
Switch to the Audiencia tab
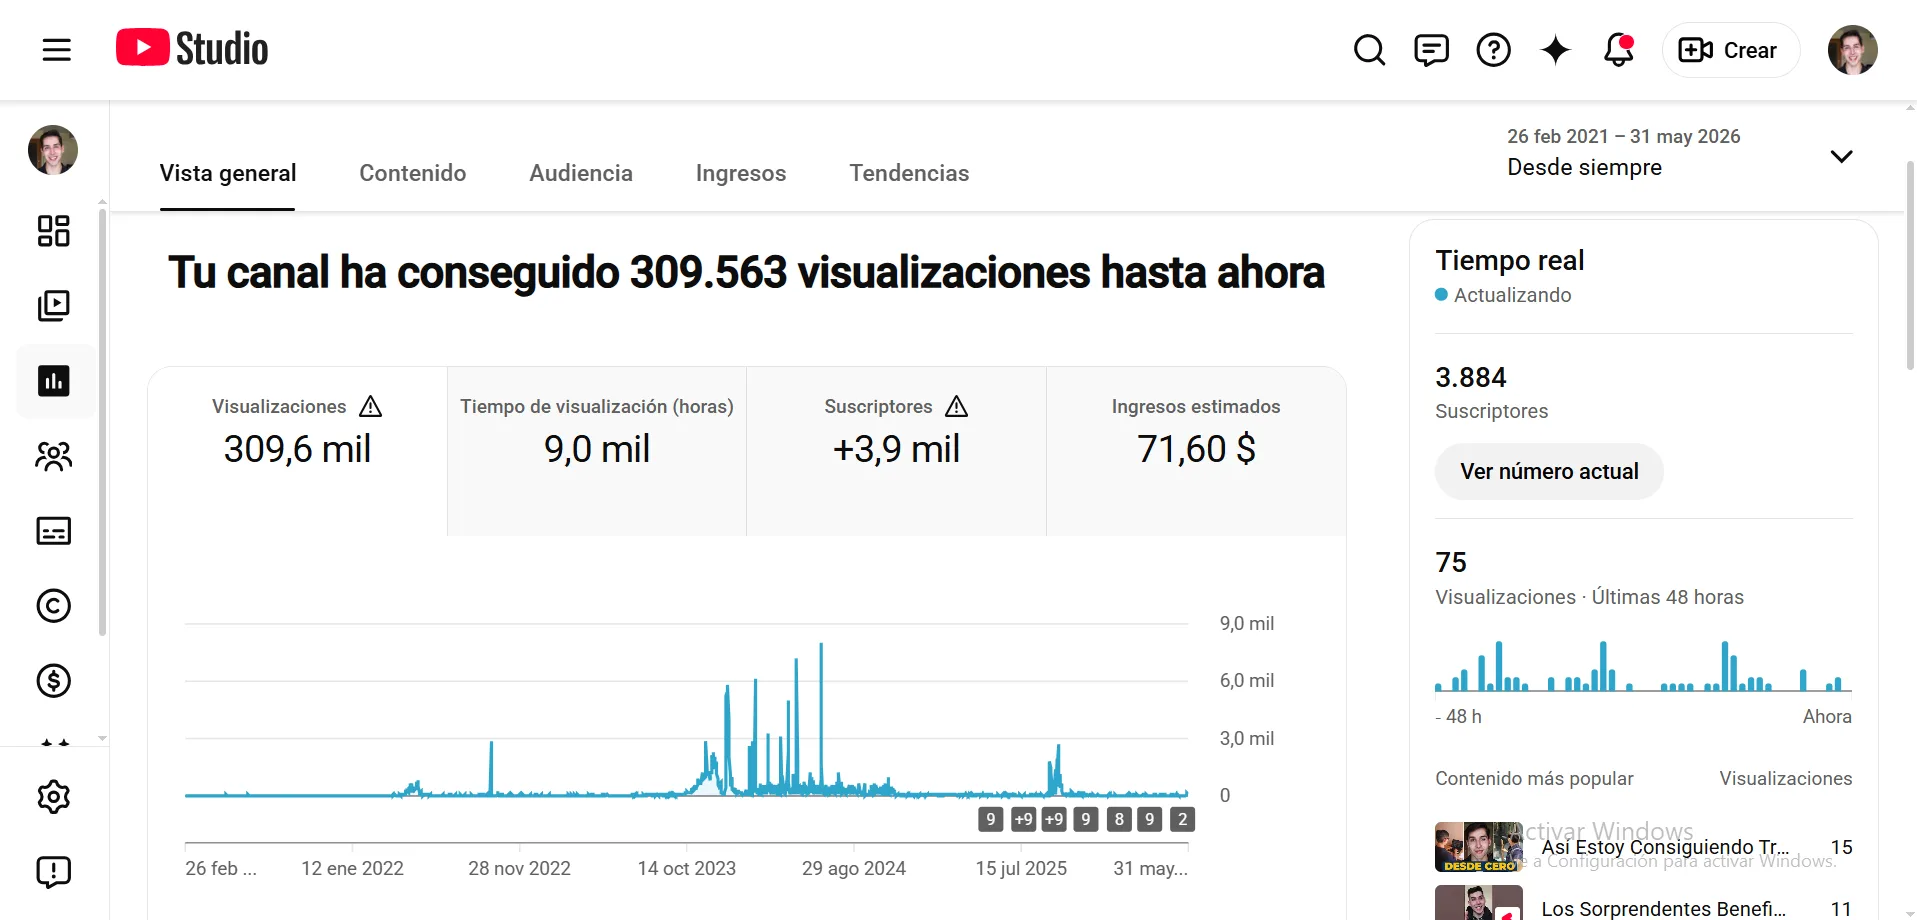(x=581, y=173)
